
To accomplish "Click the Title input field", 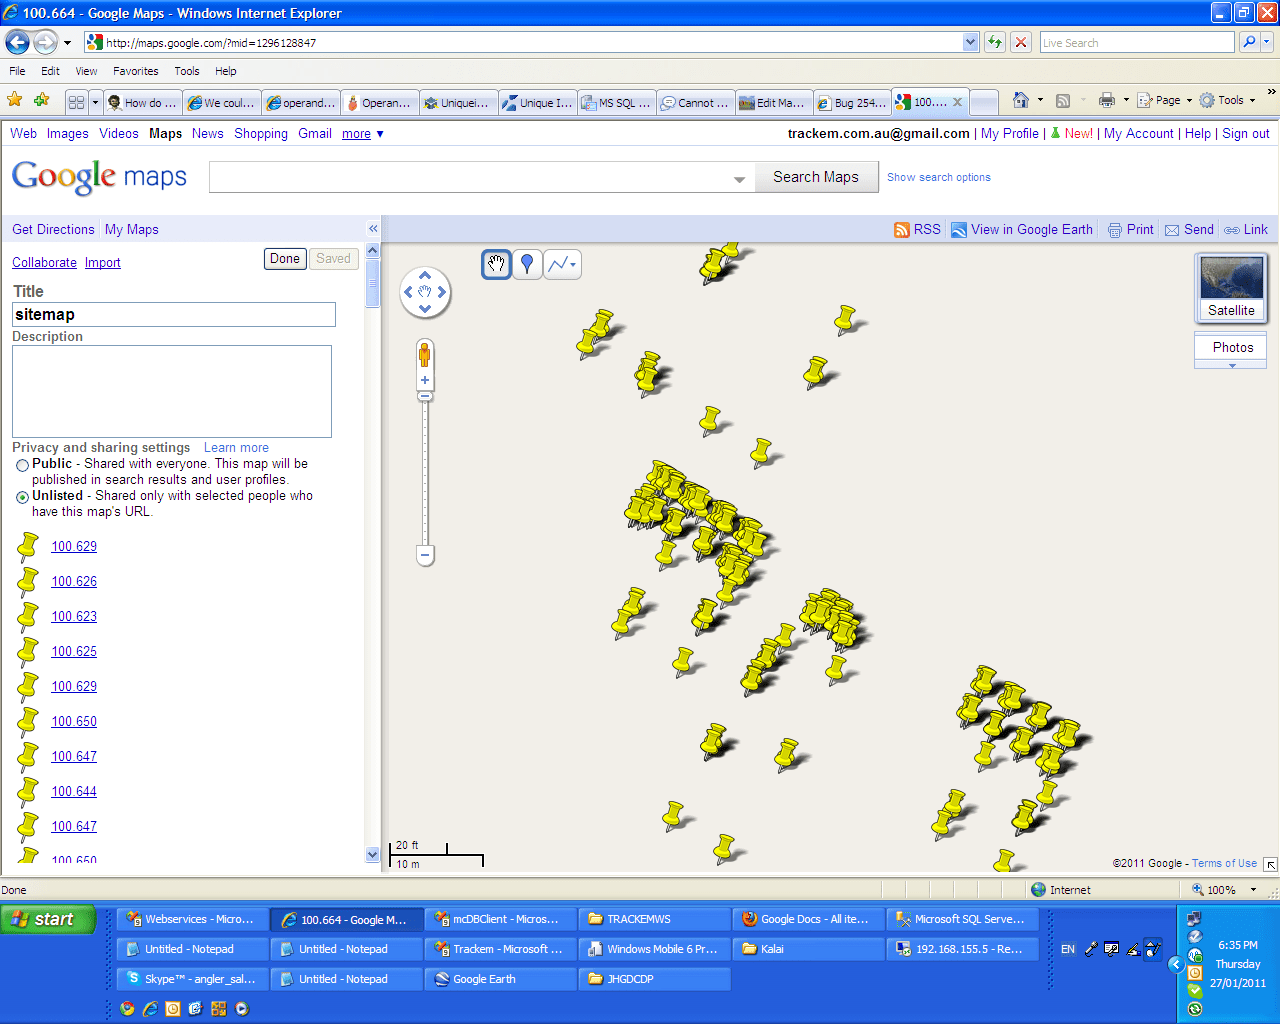I will tap(174, 315).
